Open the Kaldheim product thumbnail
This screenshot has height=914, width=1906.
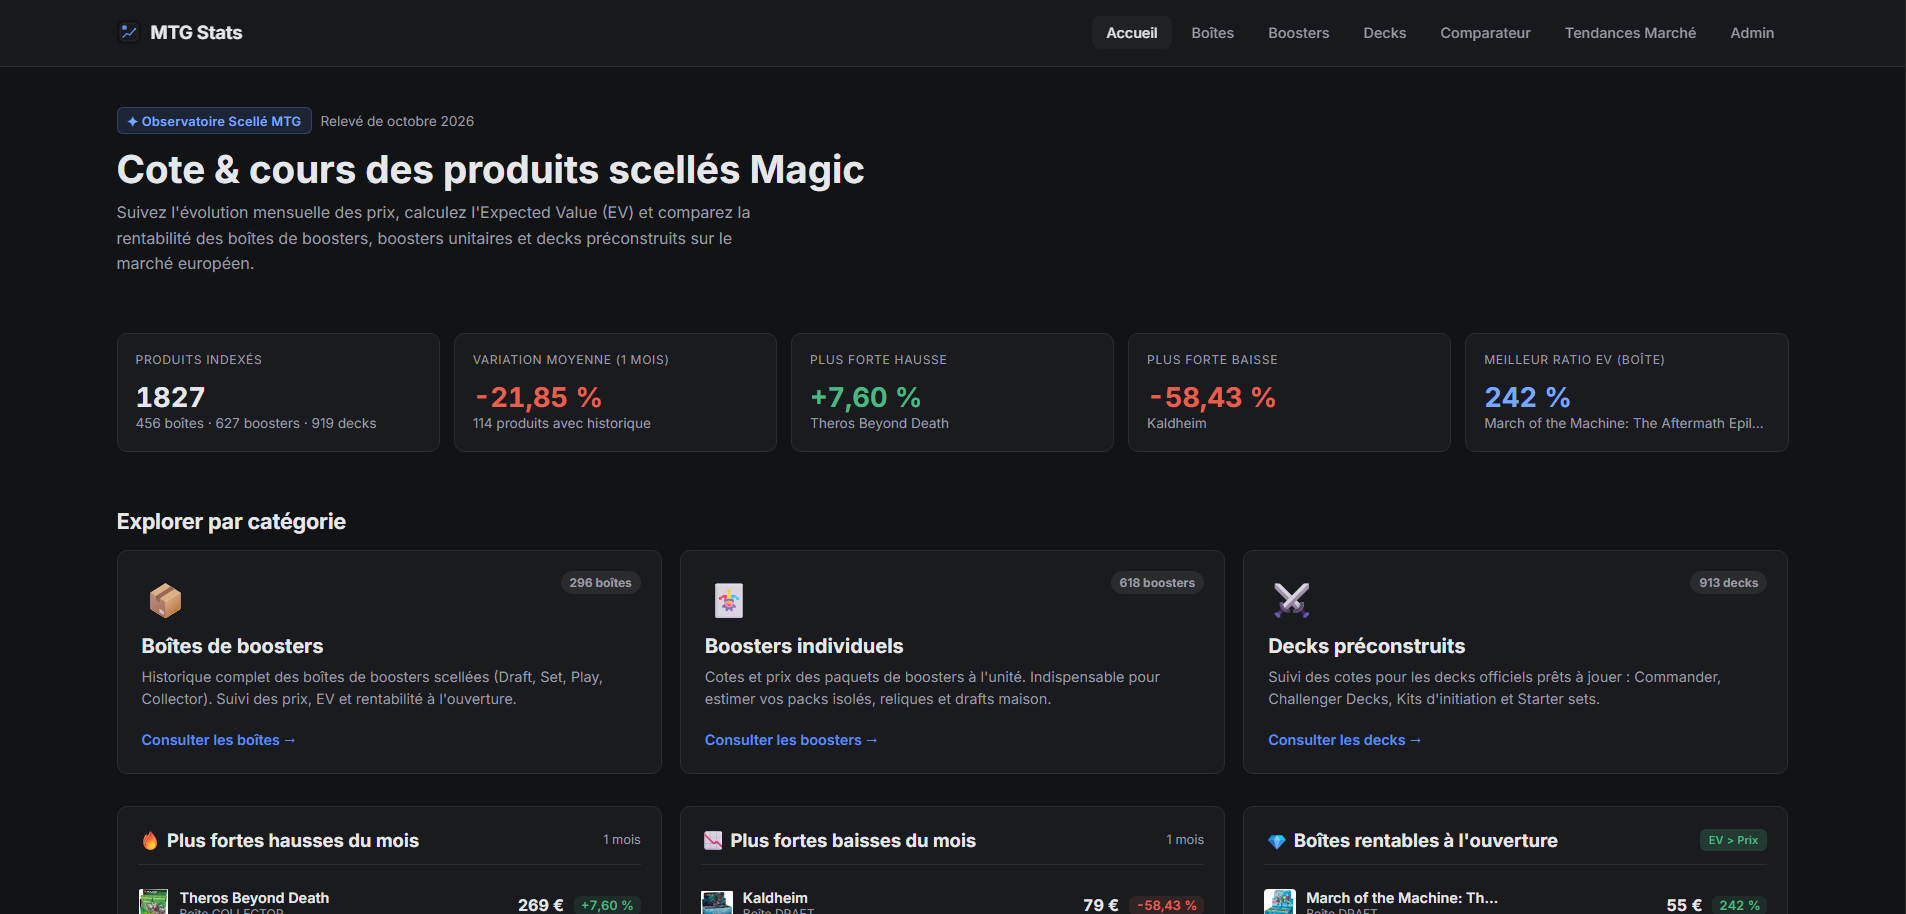pyautogui.click(x=717, y=902)
